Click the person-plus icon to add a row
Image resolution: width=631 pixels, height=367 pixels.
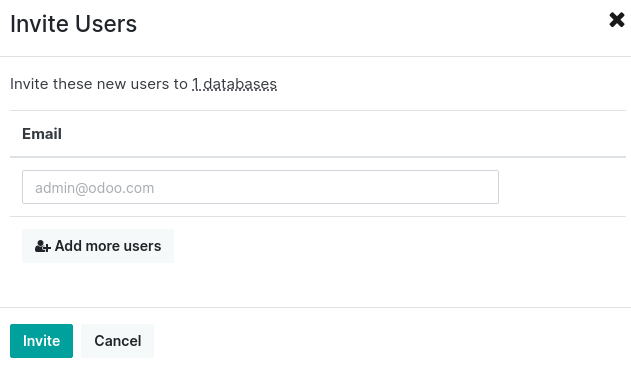[x=43, y=246]
